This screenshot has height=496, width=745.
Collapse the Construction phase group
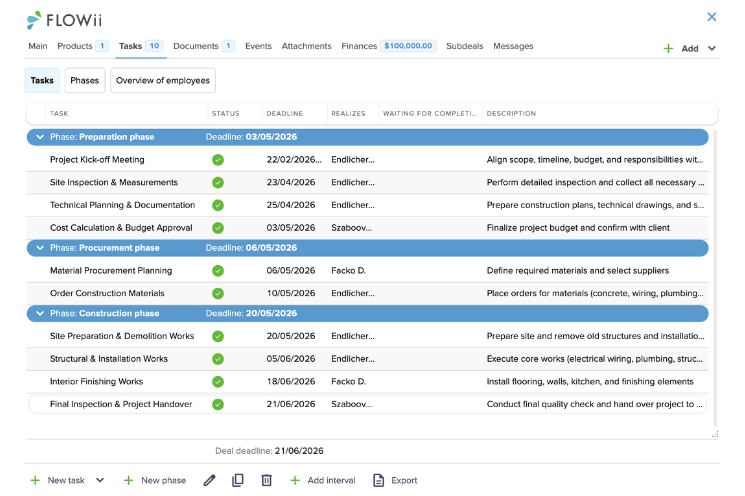tap(40, 314)
